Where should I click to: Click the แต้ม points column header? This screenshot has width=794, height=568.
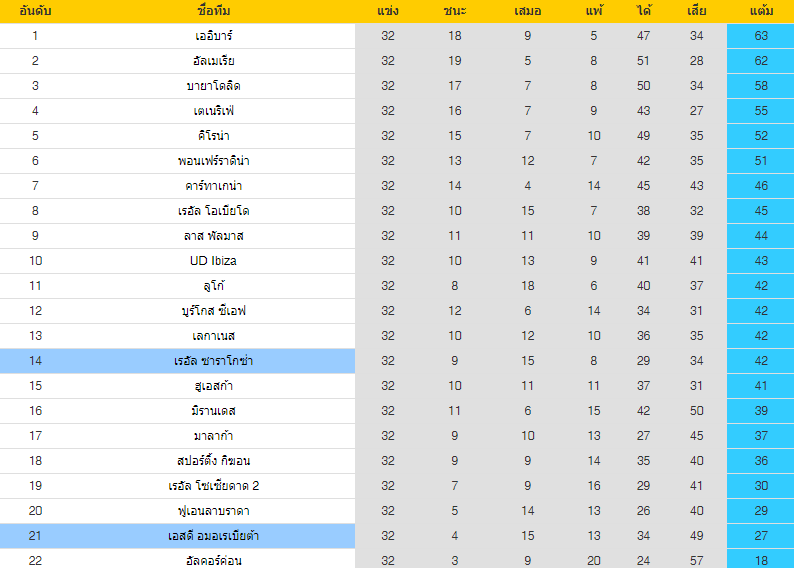tap(761, 11)
